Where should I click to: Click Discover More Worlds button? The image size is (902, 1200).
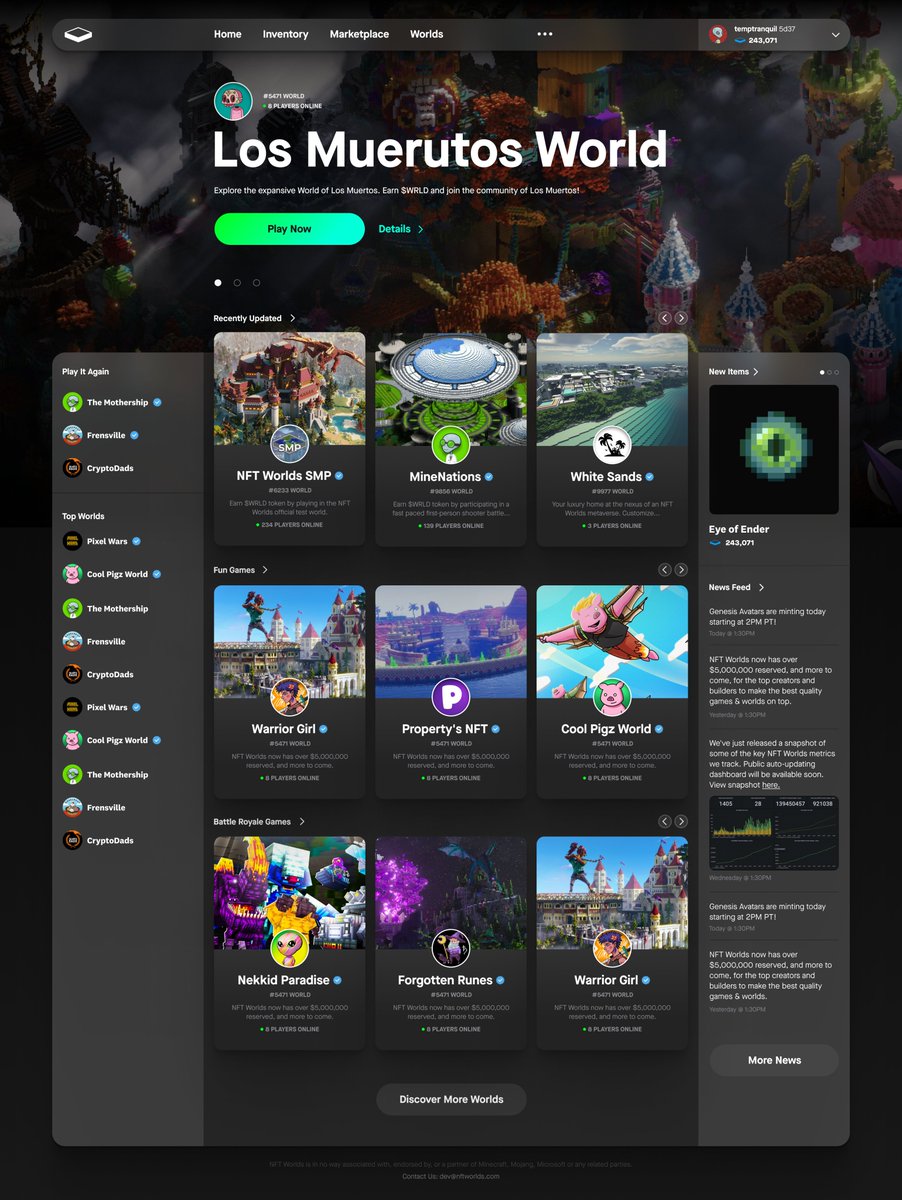(451, 1099)
